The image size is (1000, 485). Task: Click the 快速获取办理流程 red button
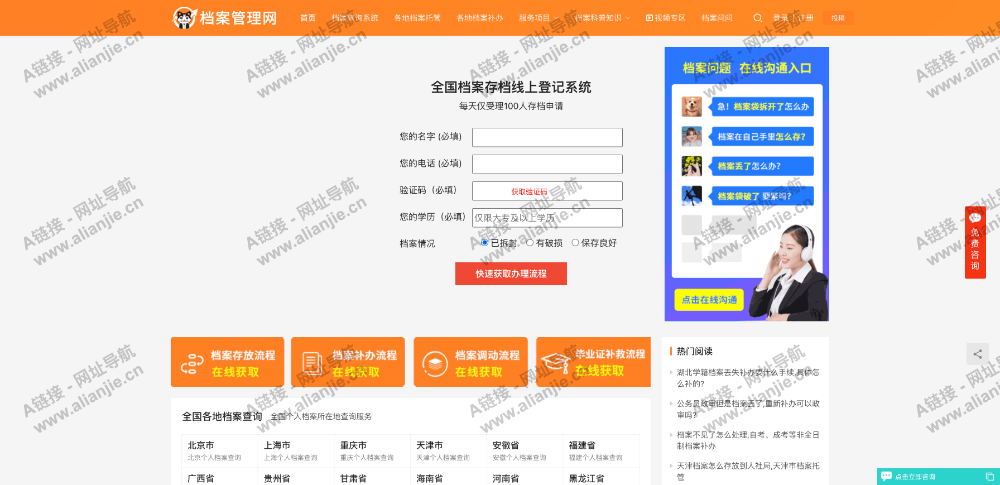(x=511, y=273)
